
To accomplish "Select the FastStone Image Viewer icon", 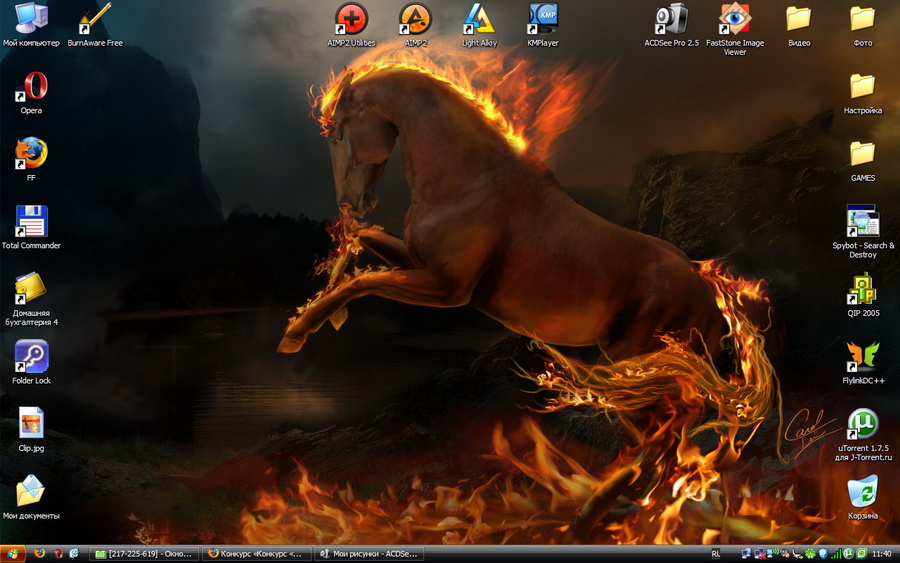I will pyautogui.click(x=735, y=19).
